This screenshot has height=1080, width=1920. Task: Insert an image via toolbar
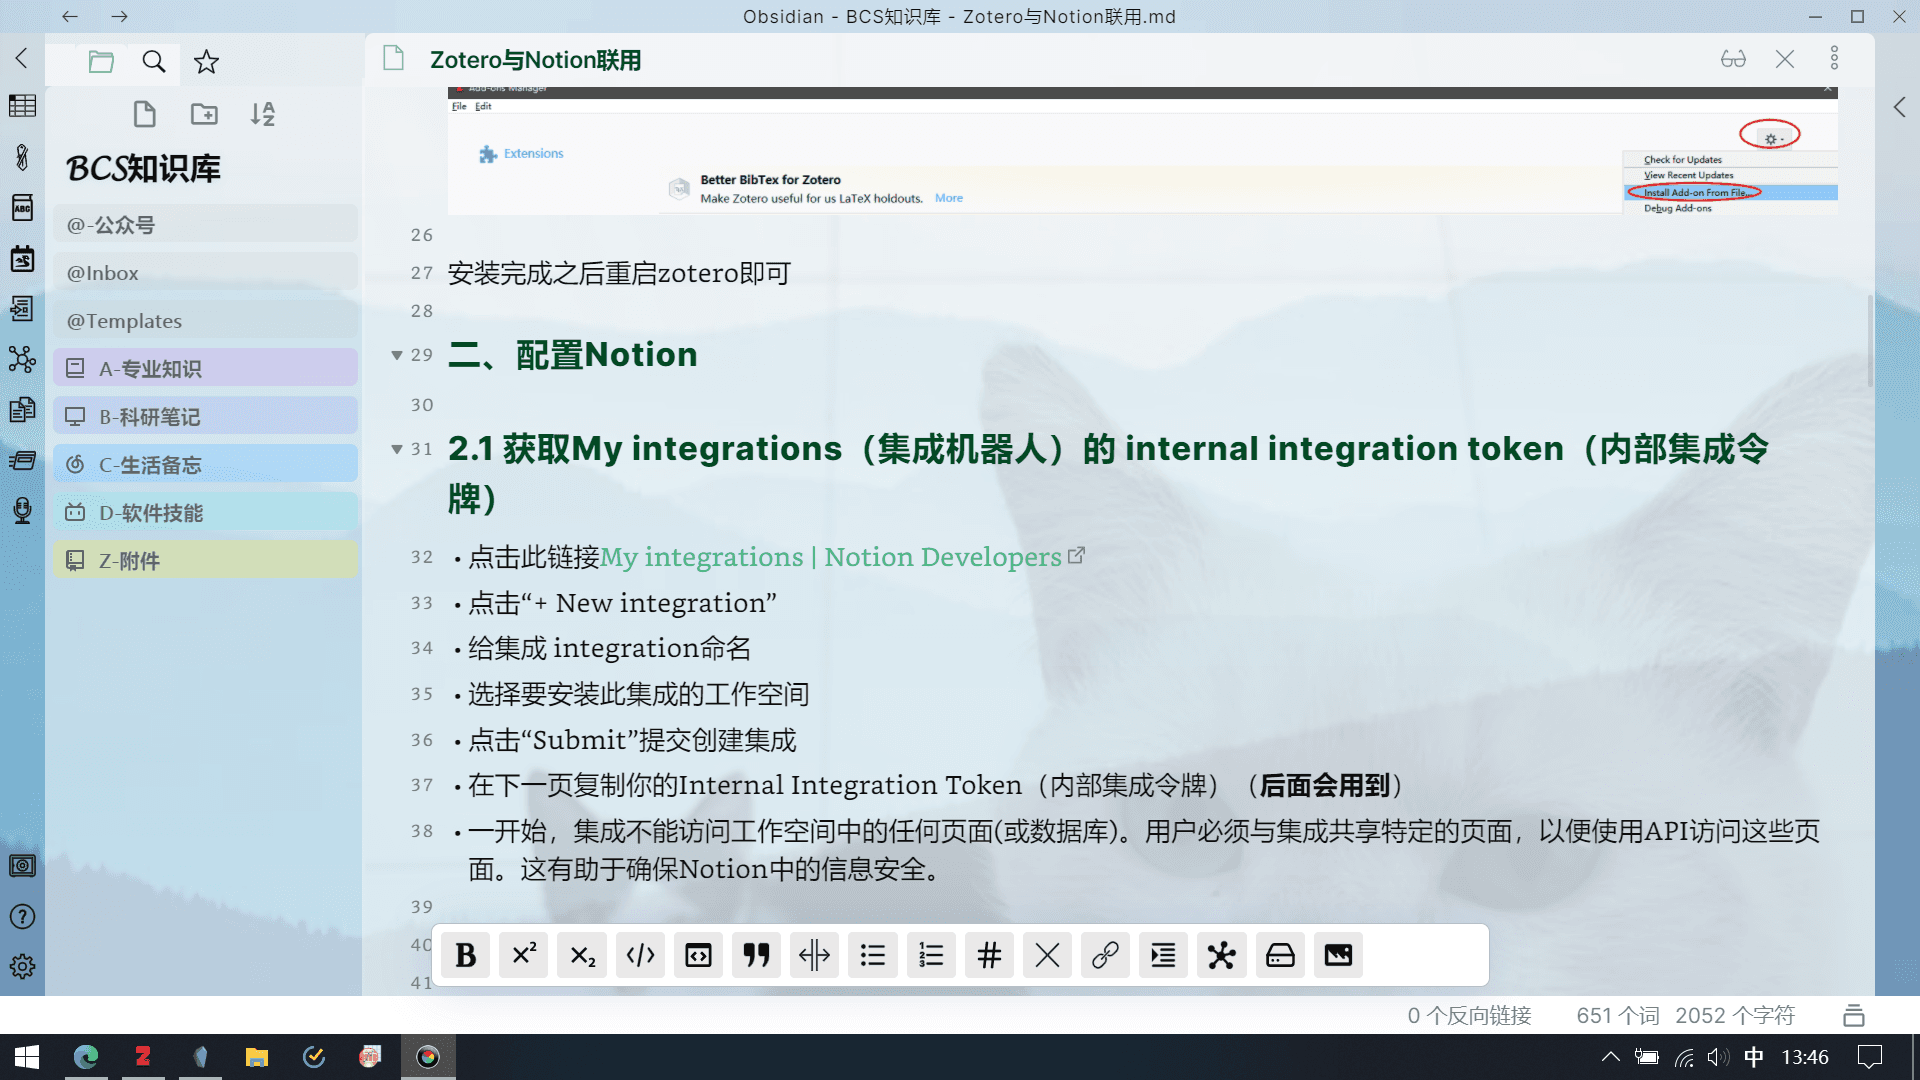coord(1338,955)
